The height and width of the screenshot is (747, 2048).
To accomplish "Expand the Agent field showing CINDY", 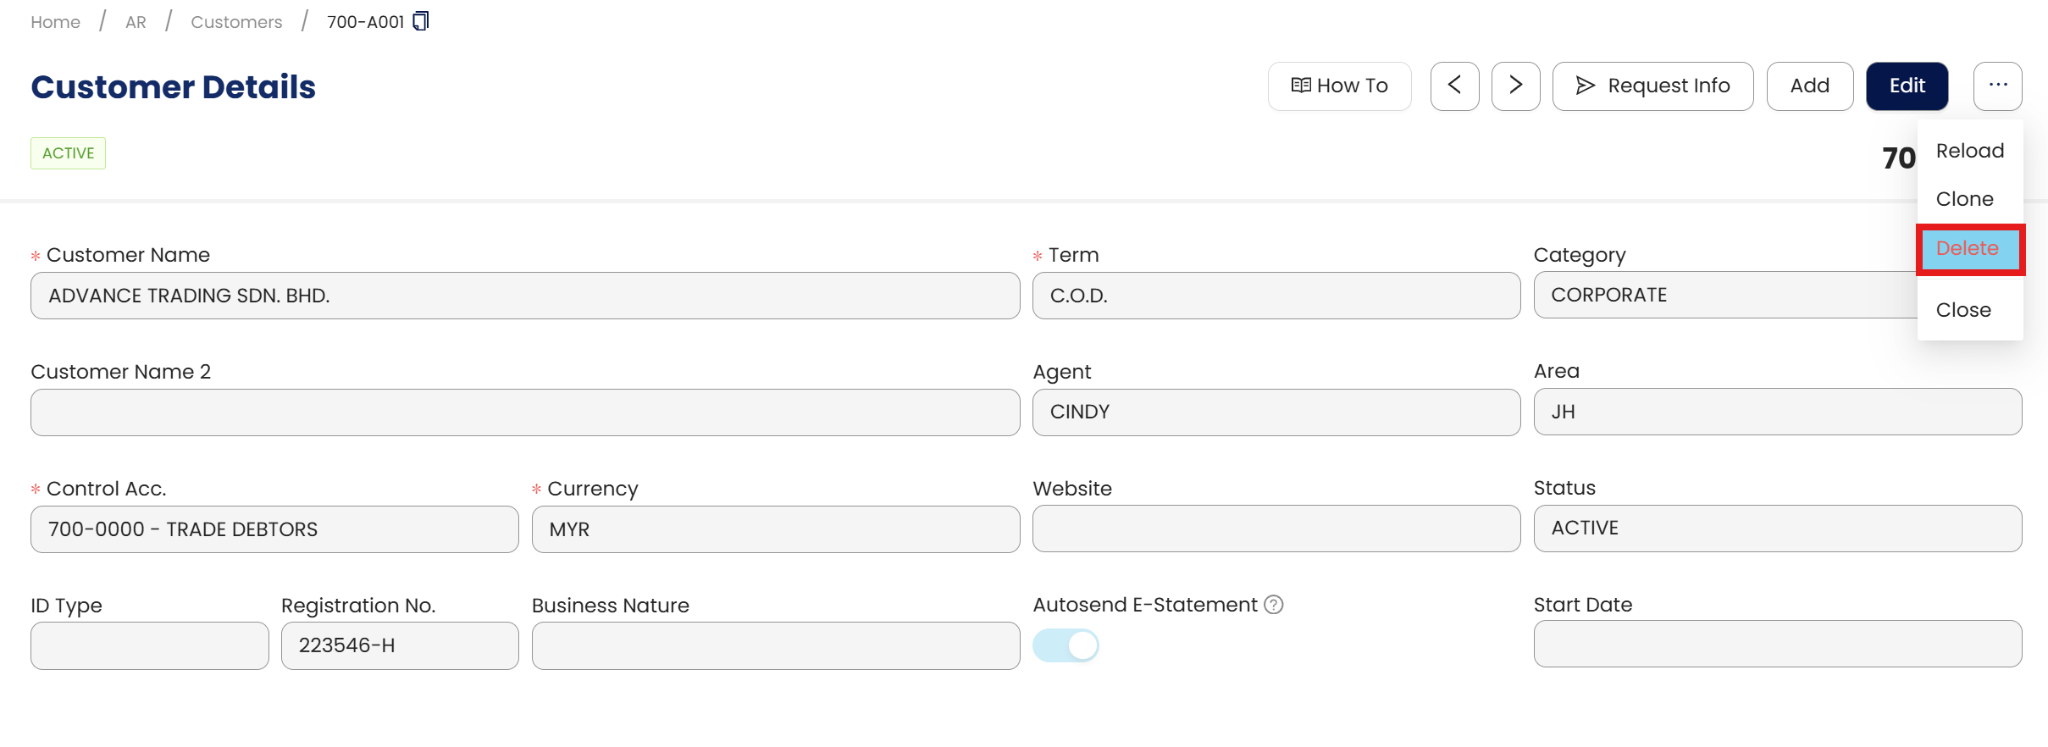I will pos(1275,412).
